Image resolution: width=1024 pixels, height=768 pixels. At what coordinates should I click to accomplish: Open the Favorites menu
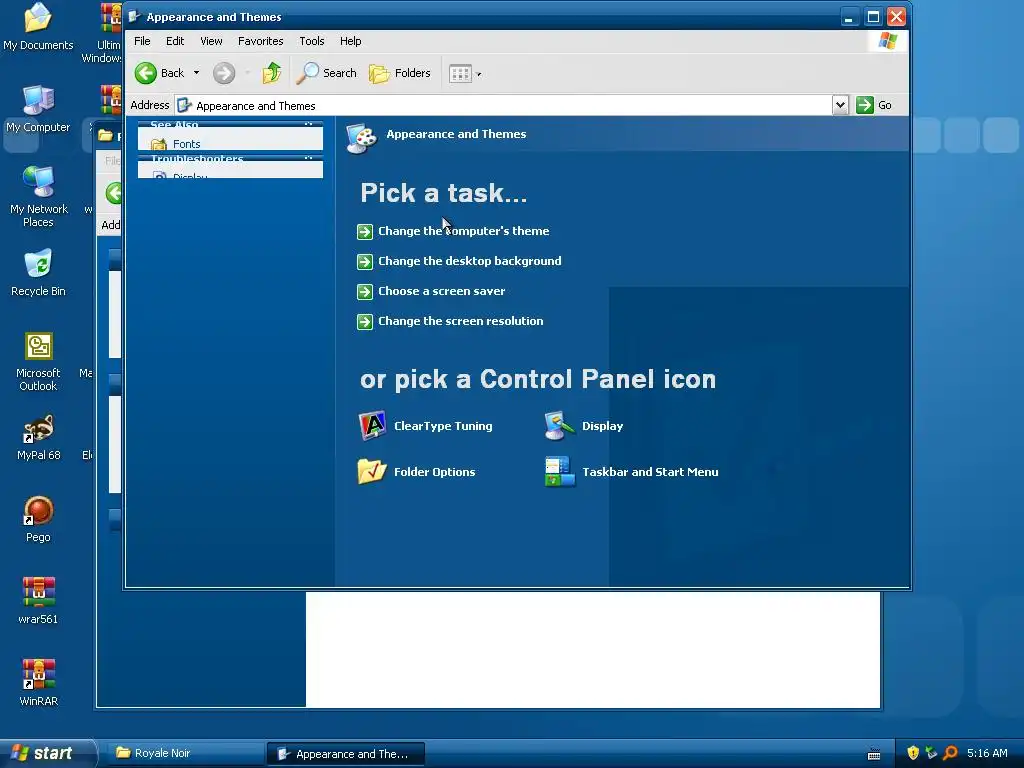coord(261,41)
